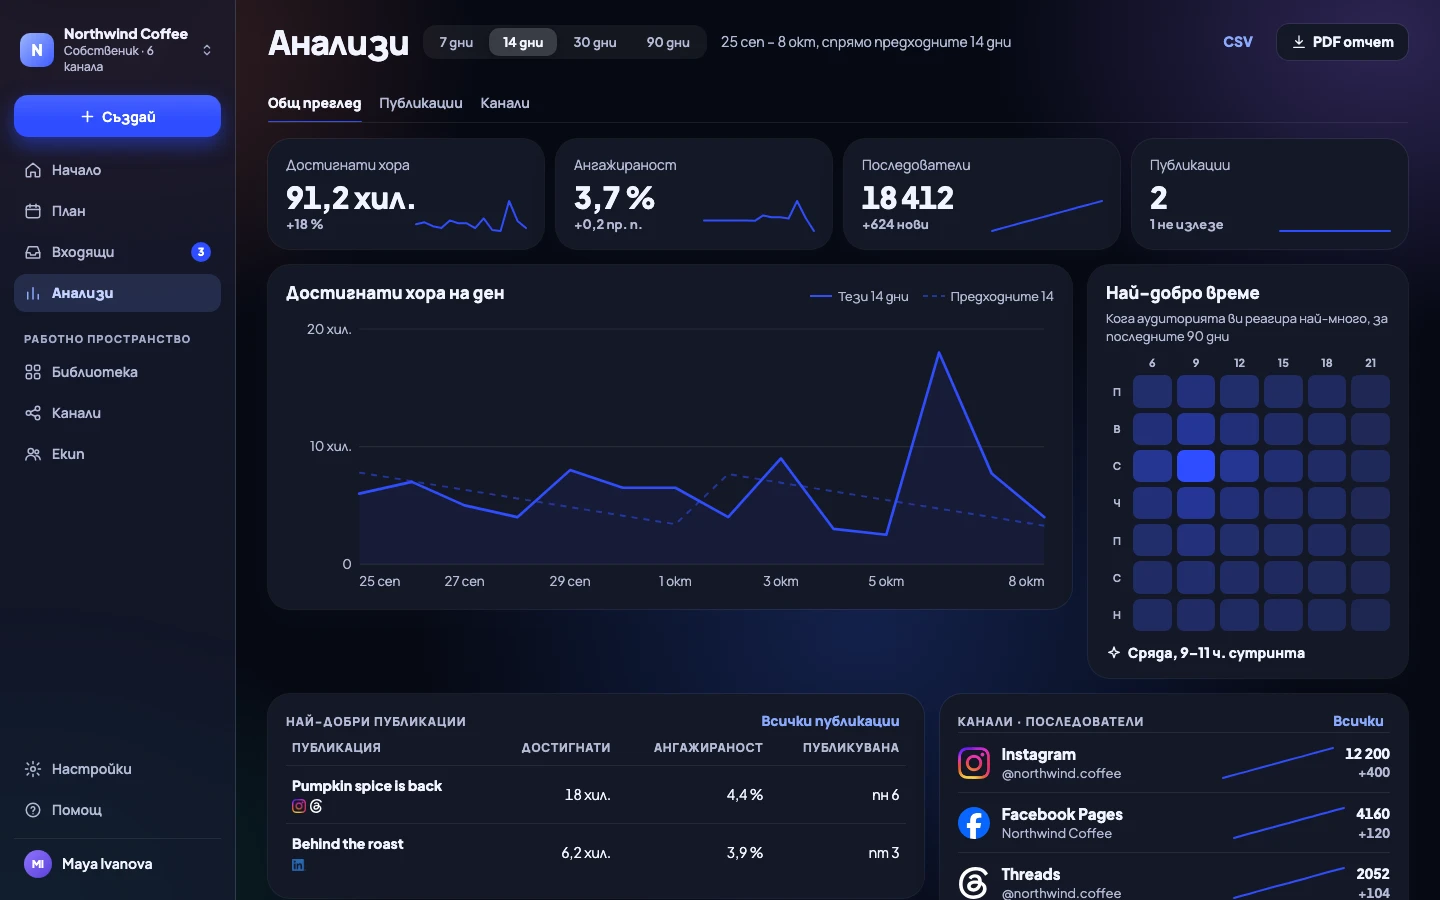This screenshot has height=900, width=1440.
Task: Click the Достигнати хора 91,2 хил. card
Action: [x=406, y=194]
